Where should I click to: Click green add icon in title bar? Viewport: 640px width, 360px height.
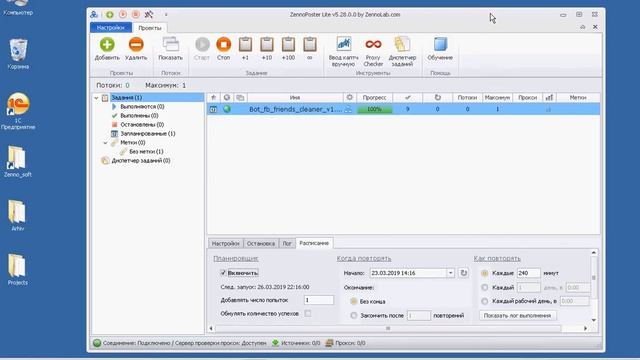click(110, 15)
